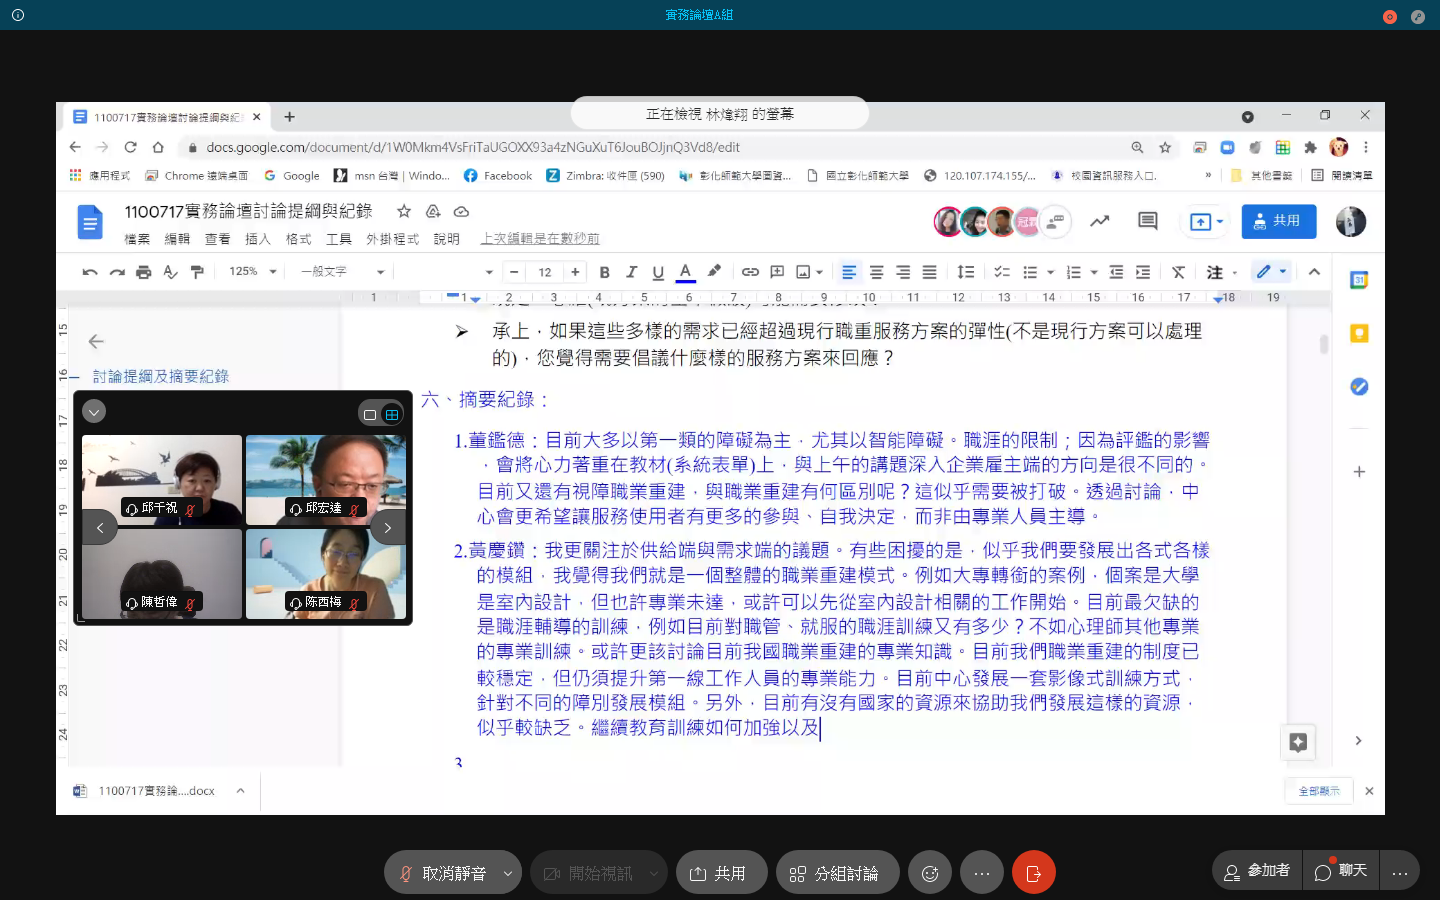Click the print icon in Docs toolbar
Image resolution: width=1440 pixels, height=900 pixels.
point(143,272)
